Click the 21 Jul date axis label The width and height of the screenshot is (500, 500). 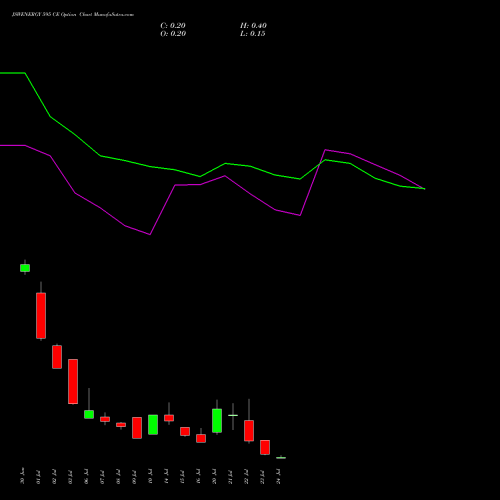[x=230, y=477]
